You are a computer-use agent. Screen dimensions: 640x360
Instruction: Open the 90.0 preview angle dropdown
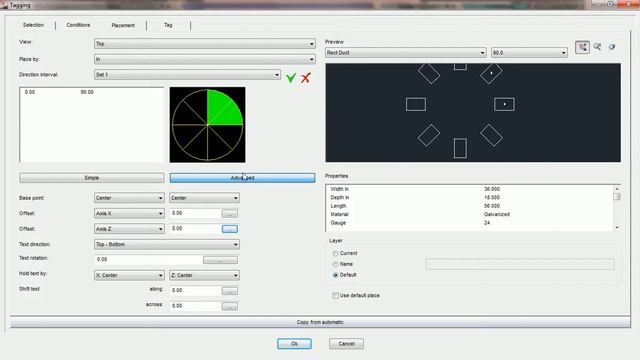(x=529, y=53)
